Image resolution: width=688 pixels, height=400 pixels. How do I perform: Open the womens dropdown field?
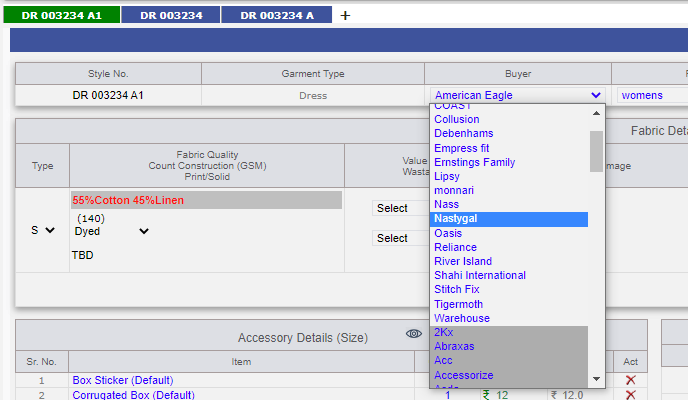tap(652, 95)
